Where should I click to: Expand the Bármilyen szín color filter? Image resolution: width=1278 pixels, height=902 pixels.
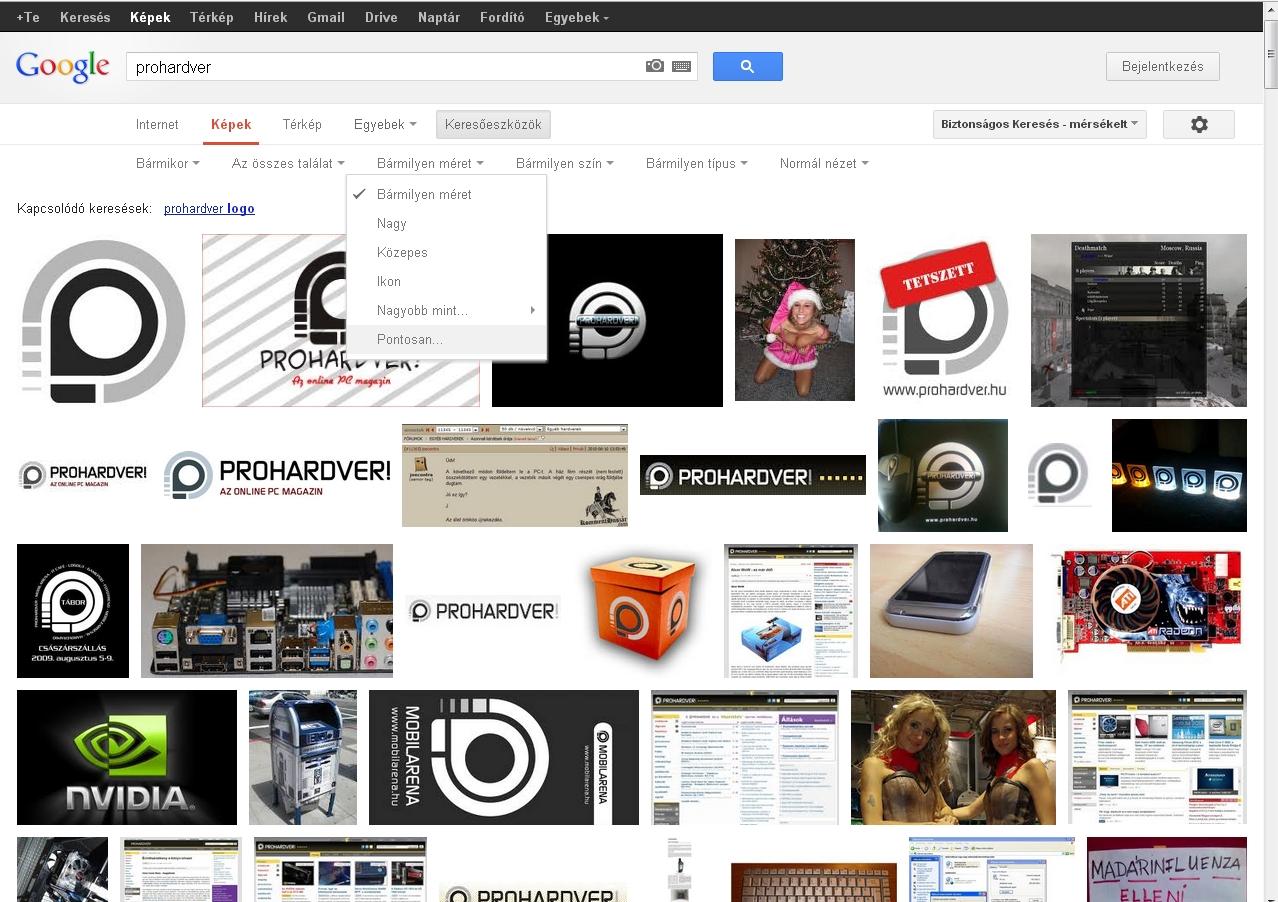pos(565,163)
